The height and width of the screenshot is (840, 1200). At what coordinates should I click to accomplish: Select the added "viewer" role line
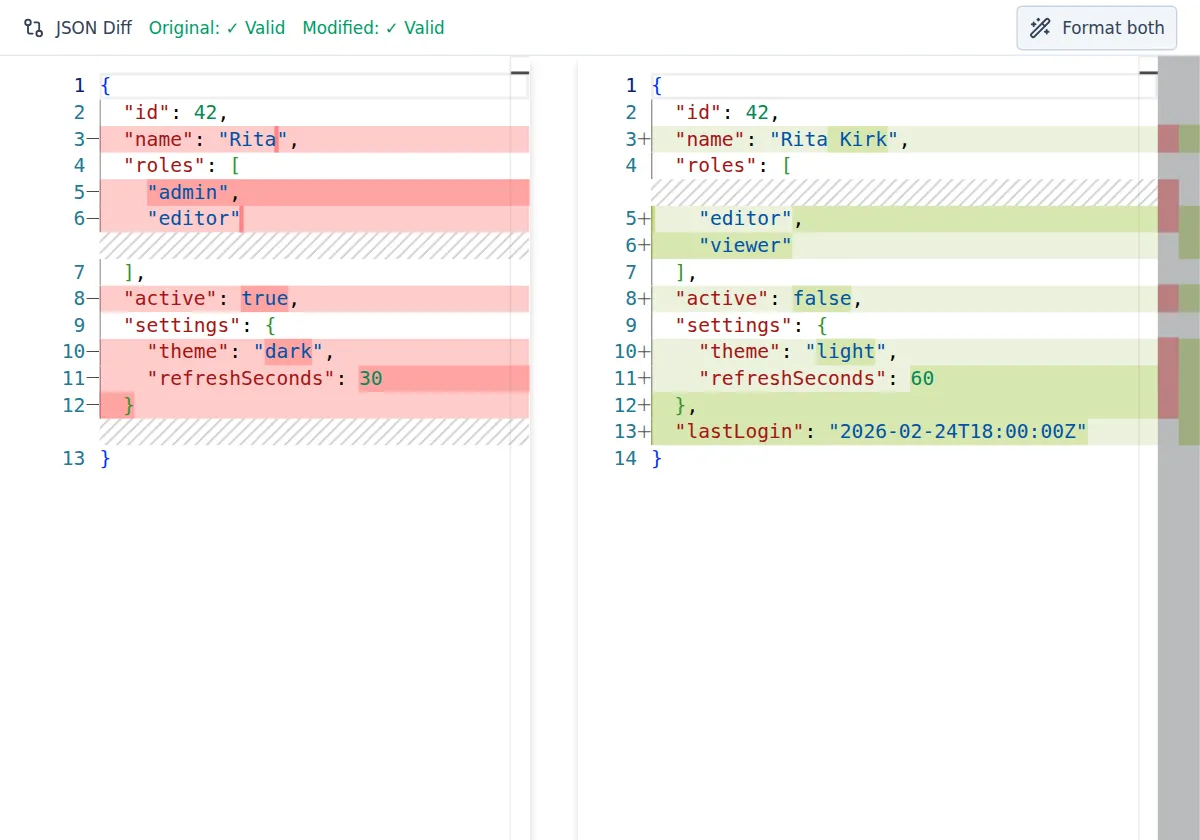(x=745, y=245)
